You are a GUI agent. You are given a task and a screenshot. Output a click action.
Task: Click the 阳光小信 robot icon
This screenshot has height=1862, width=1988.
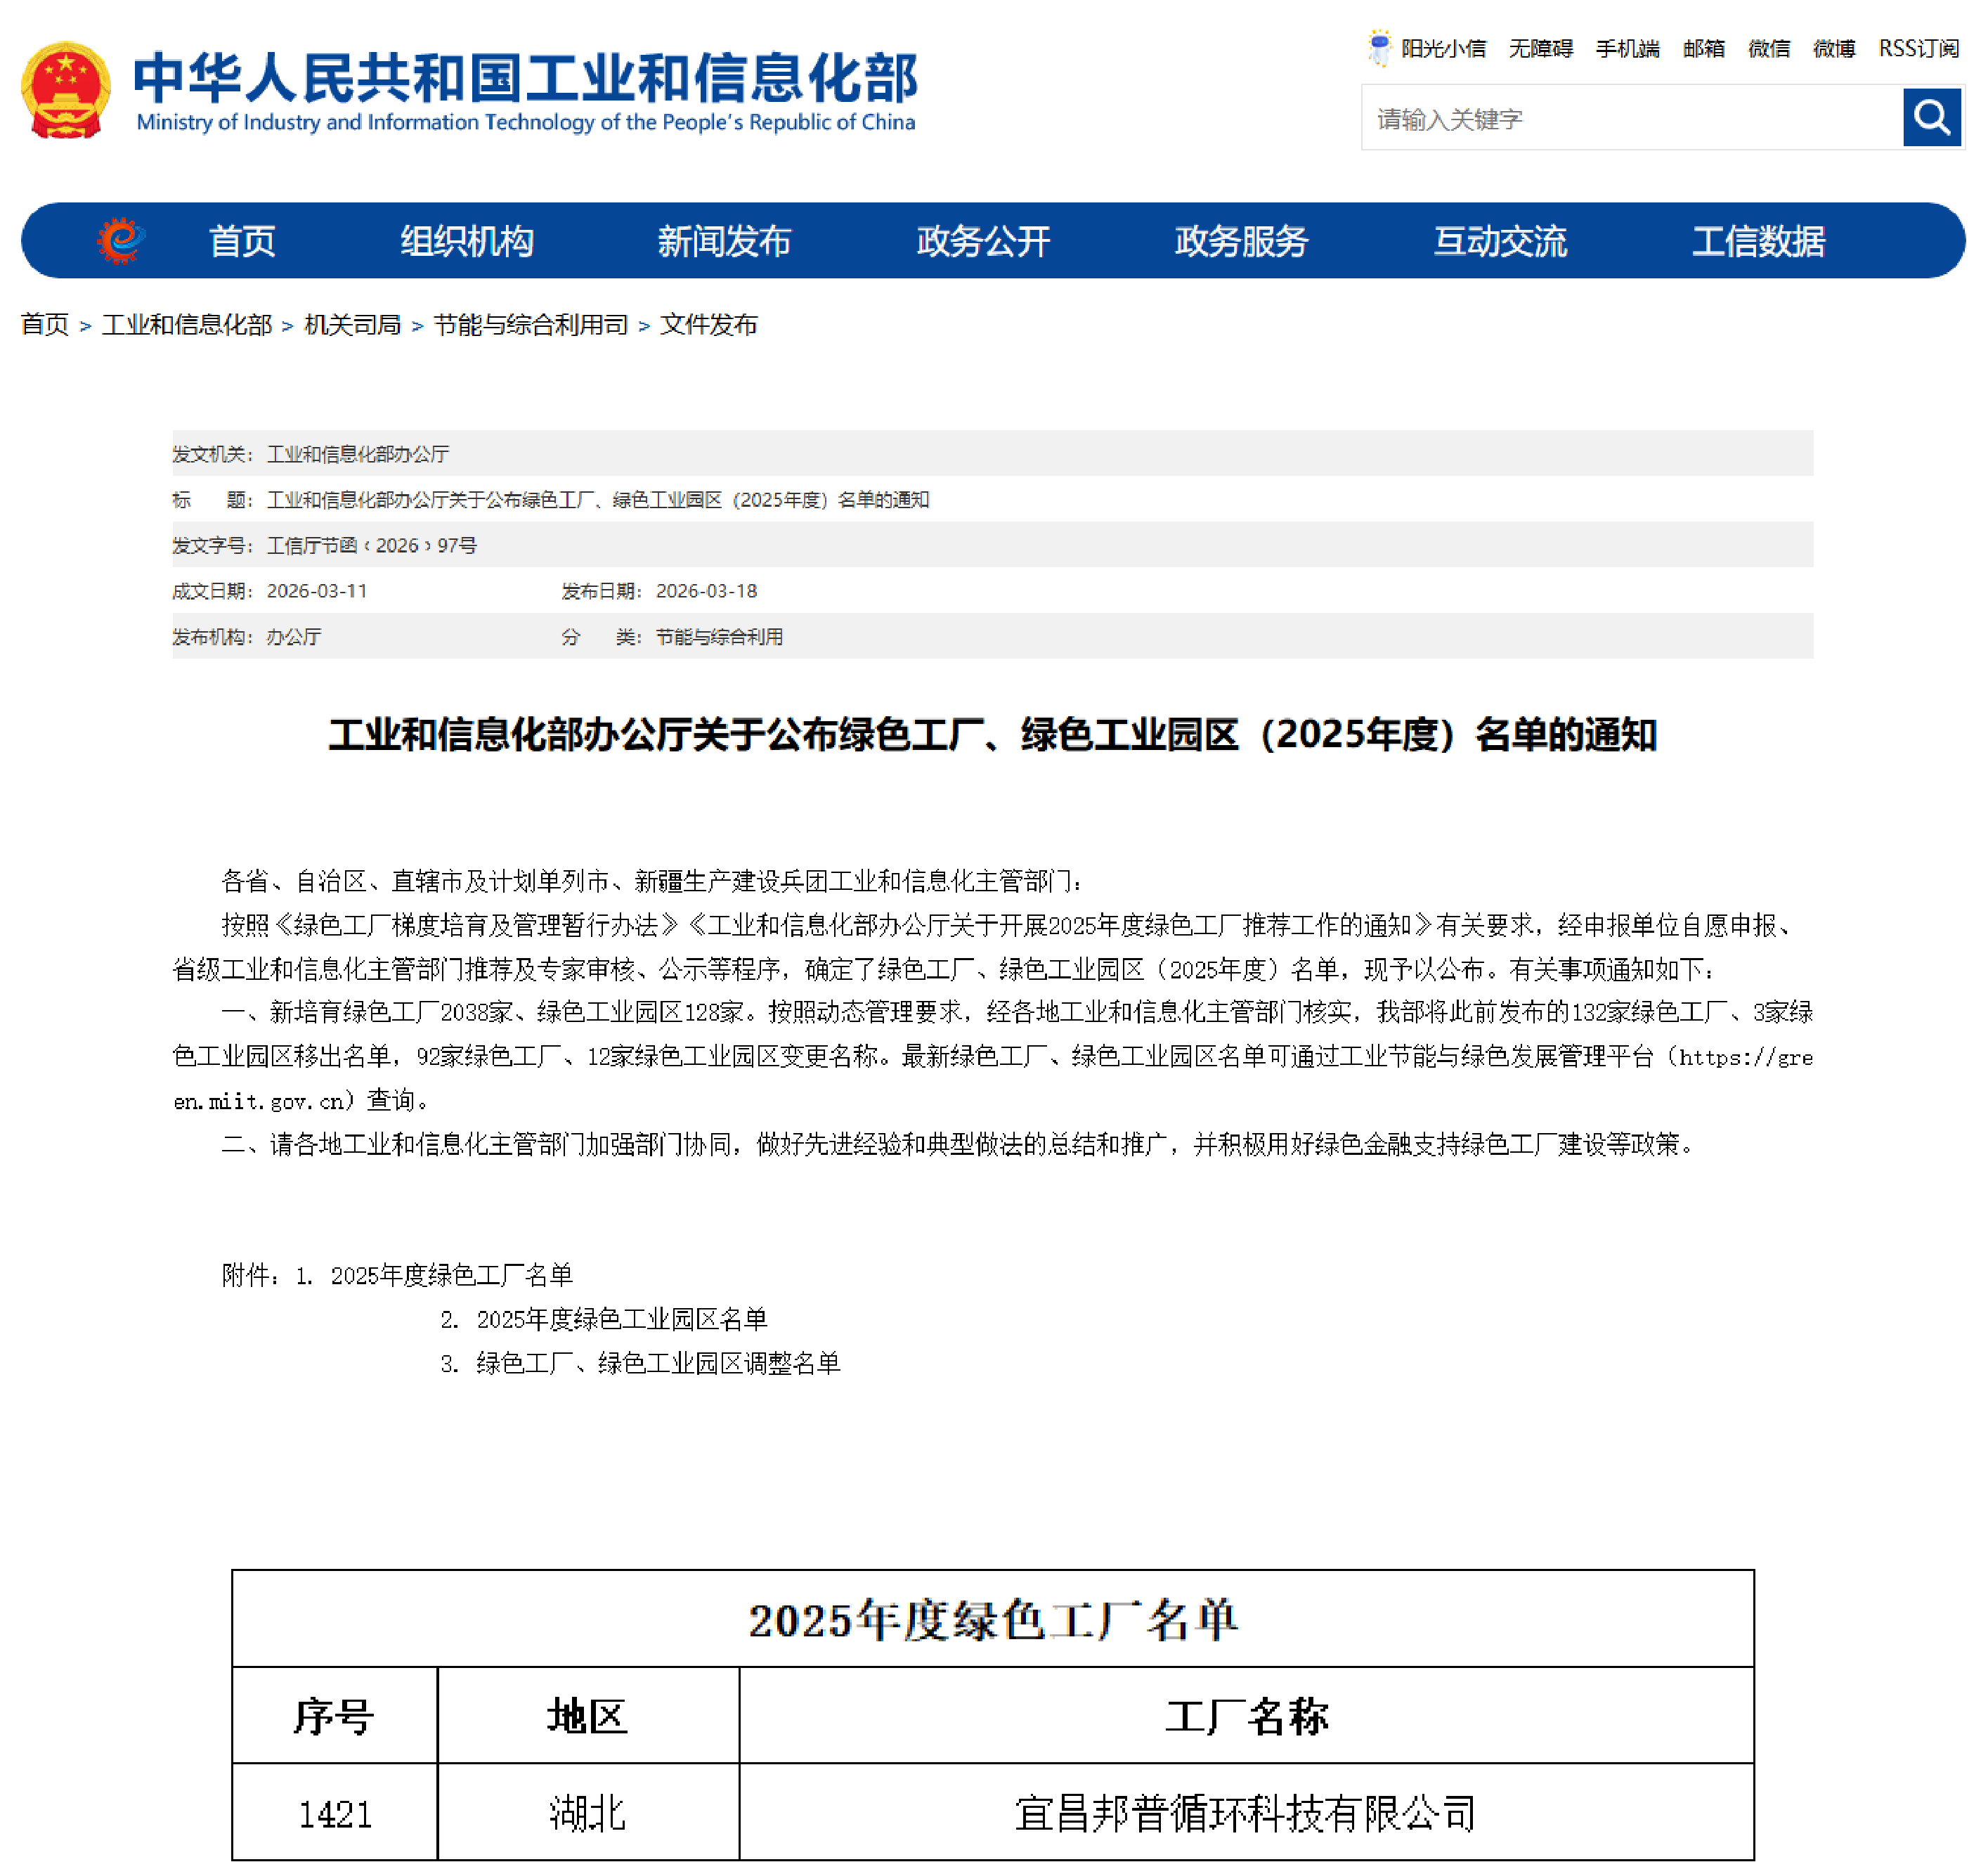pyautogui.click(x=1379, y=48)
